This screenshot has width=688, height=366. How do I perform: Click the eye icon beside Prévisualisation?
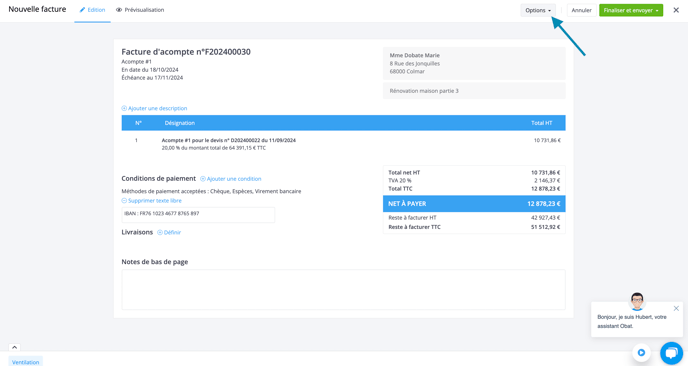coord(119,10)
